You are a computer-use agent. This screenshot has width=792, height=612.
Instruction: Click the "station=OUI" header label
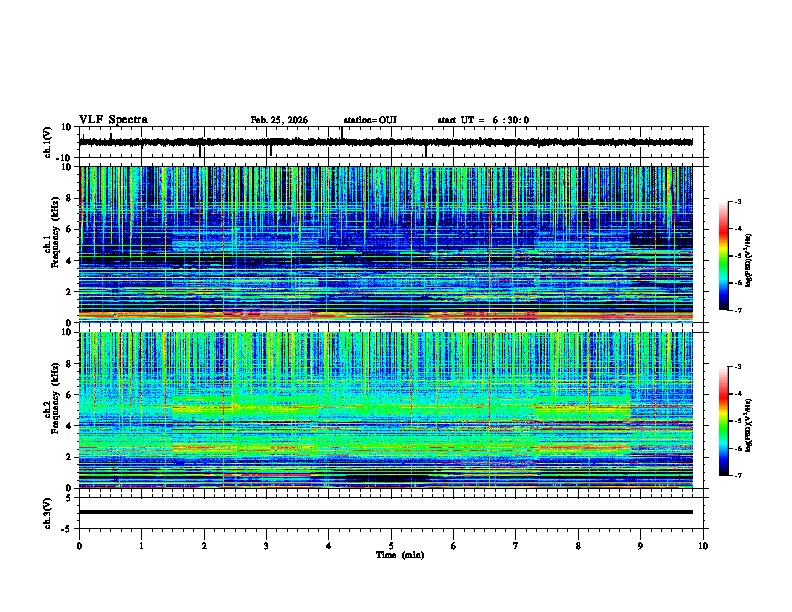pos(370,120)
